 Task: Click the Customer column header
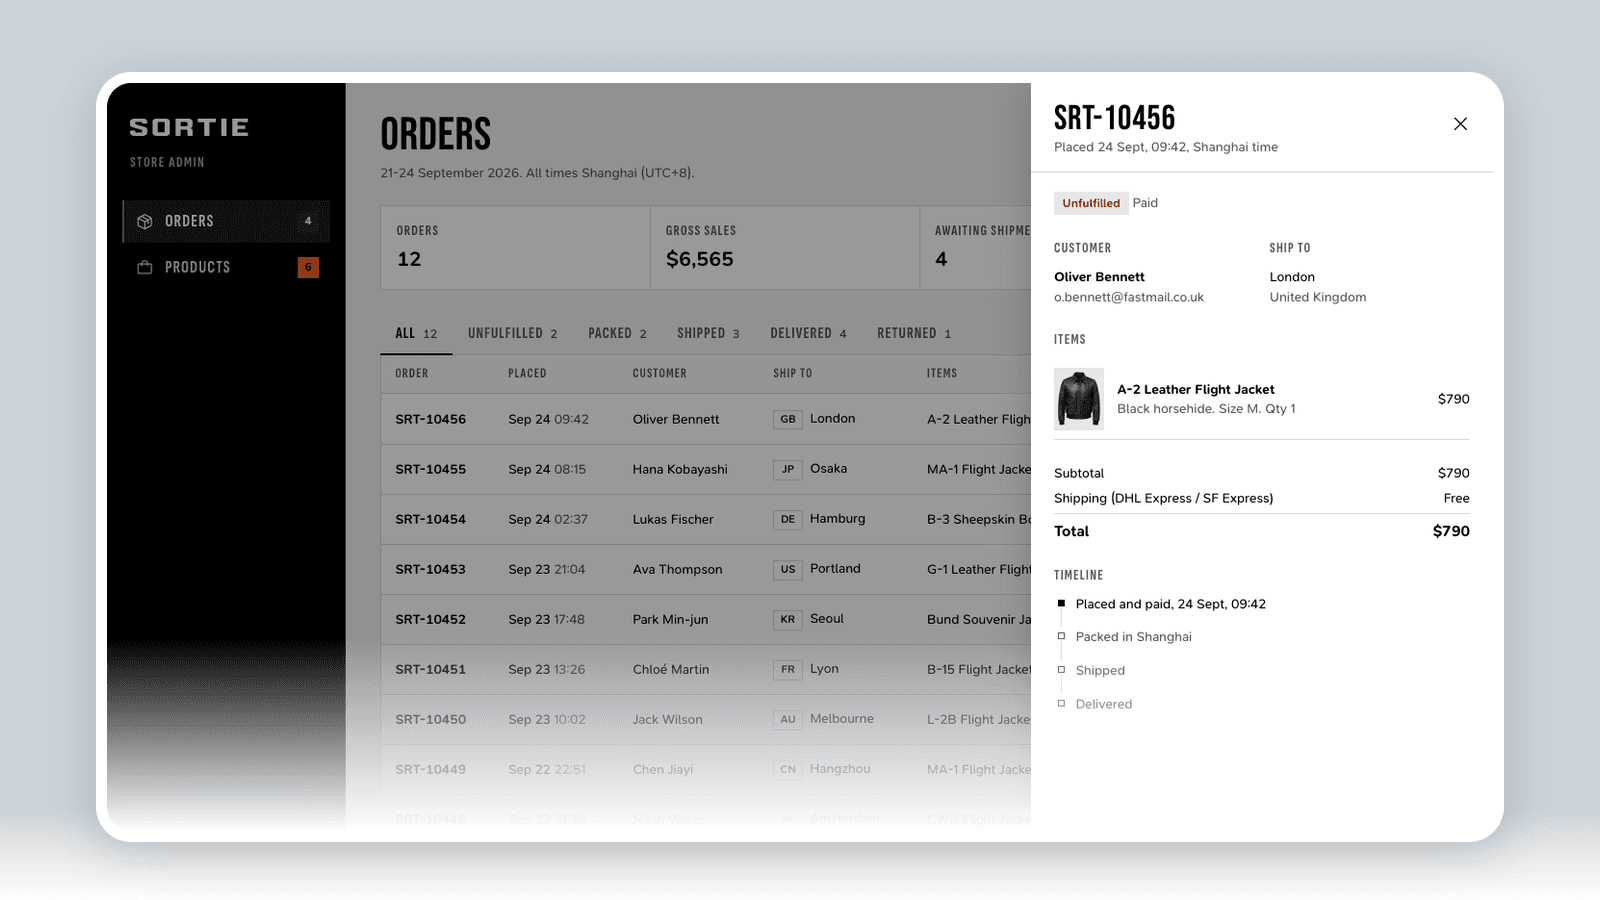point(660,373)
